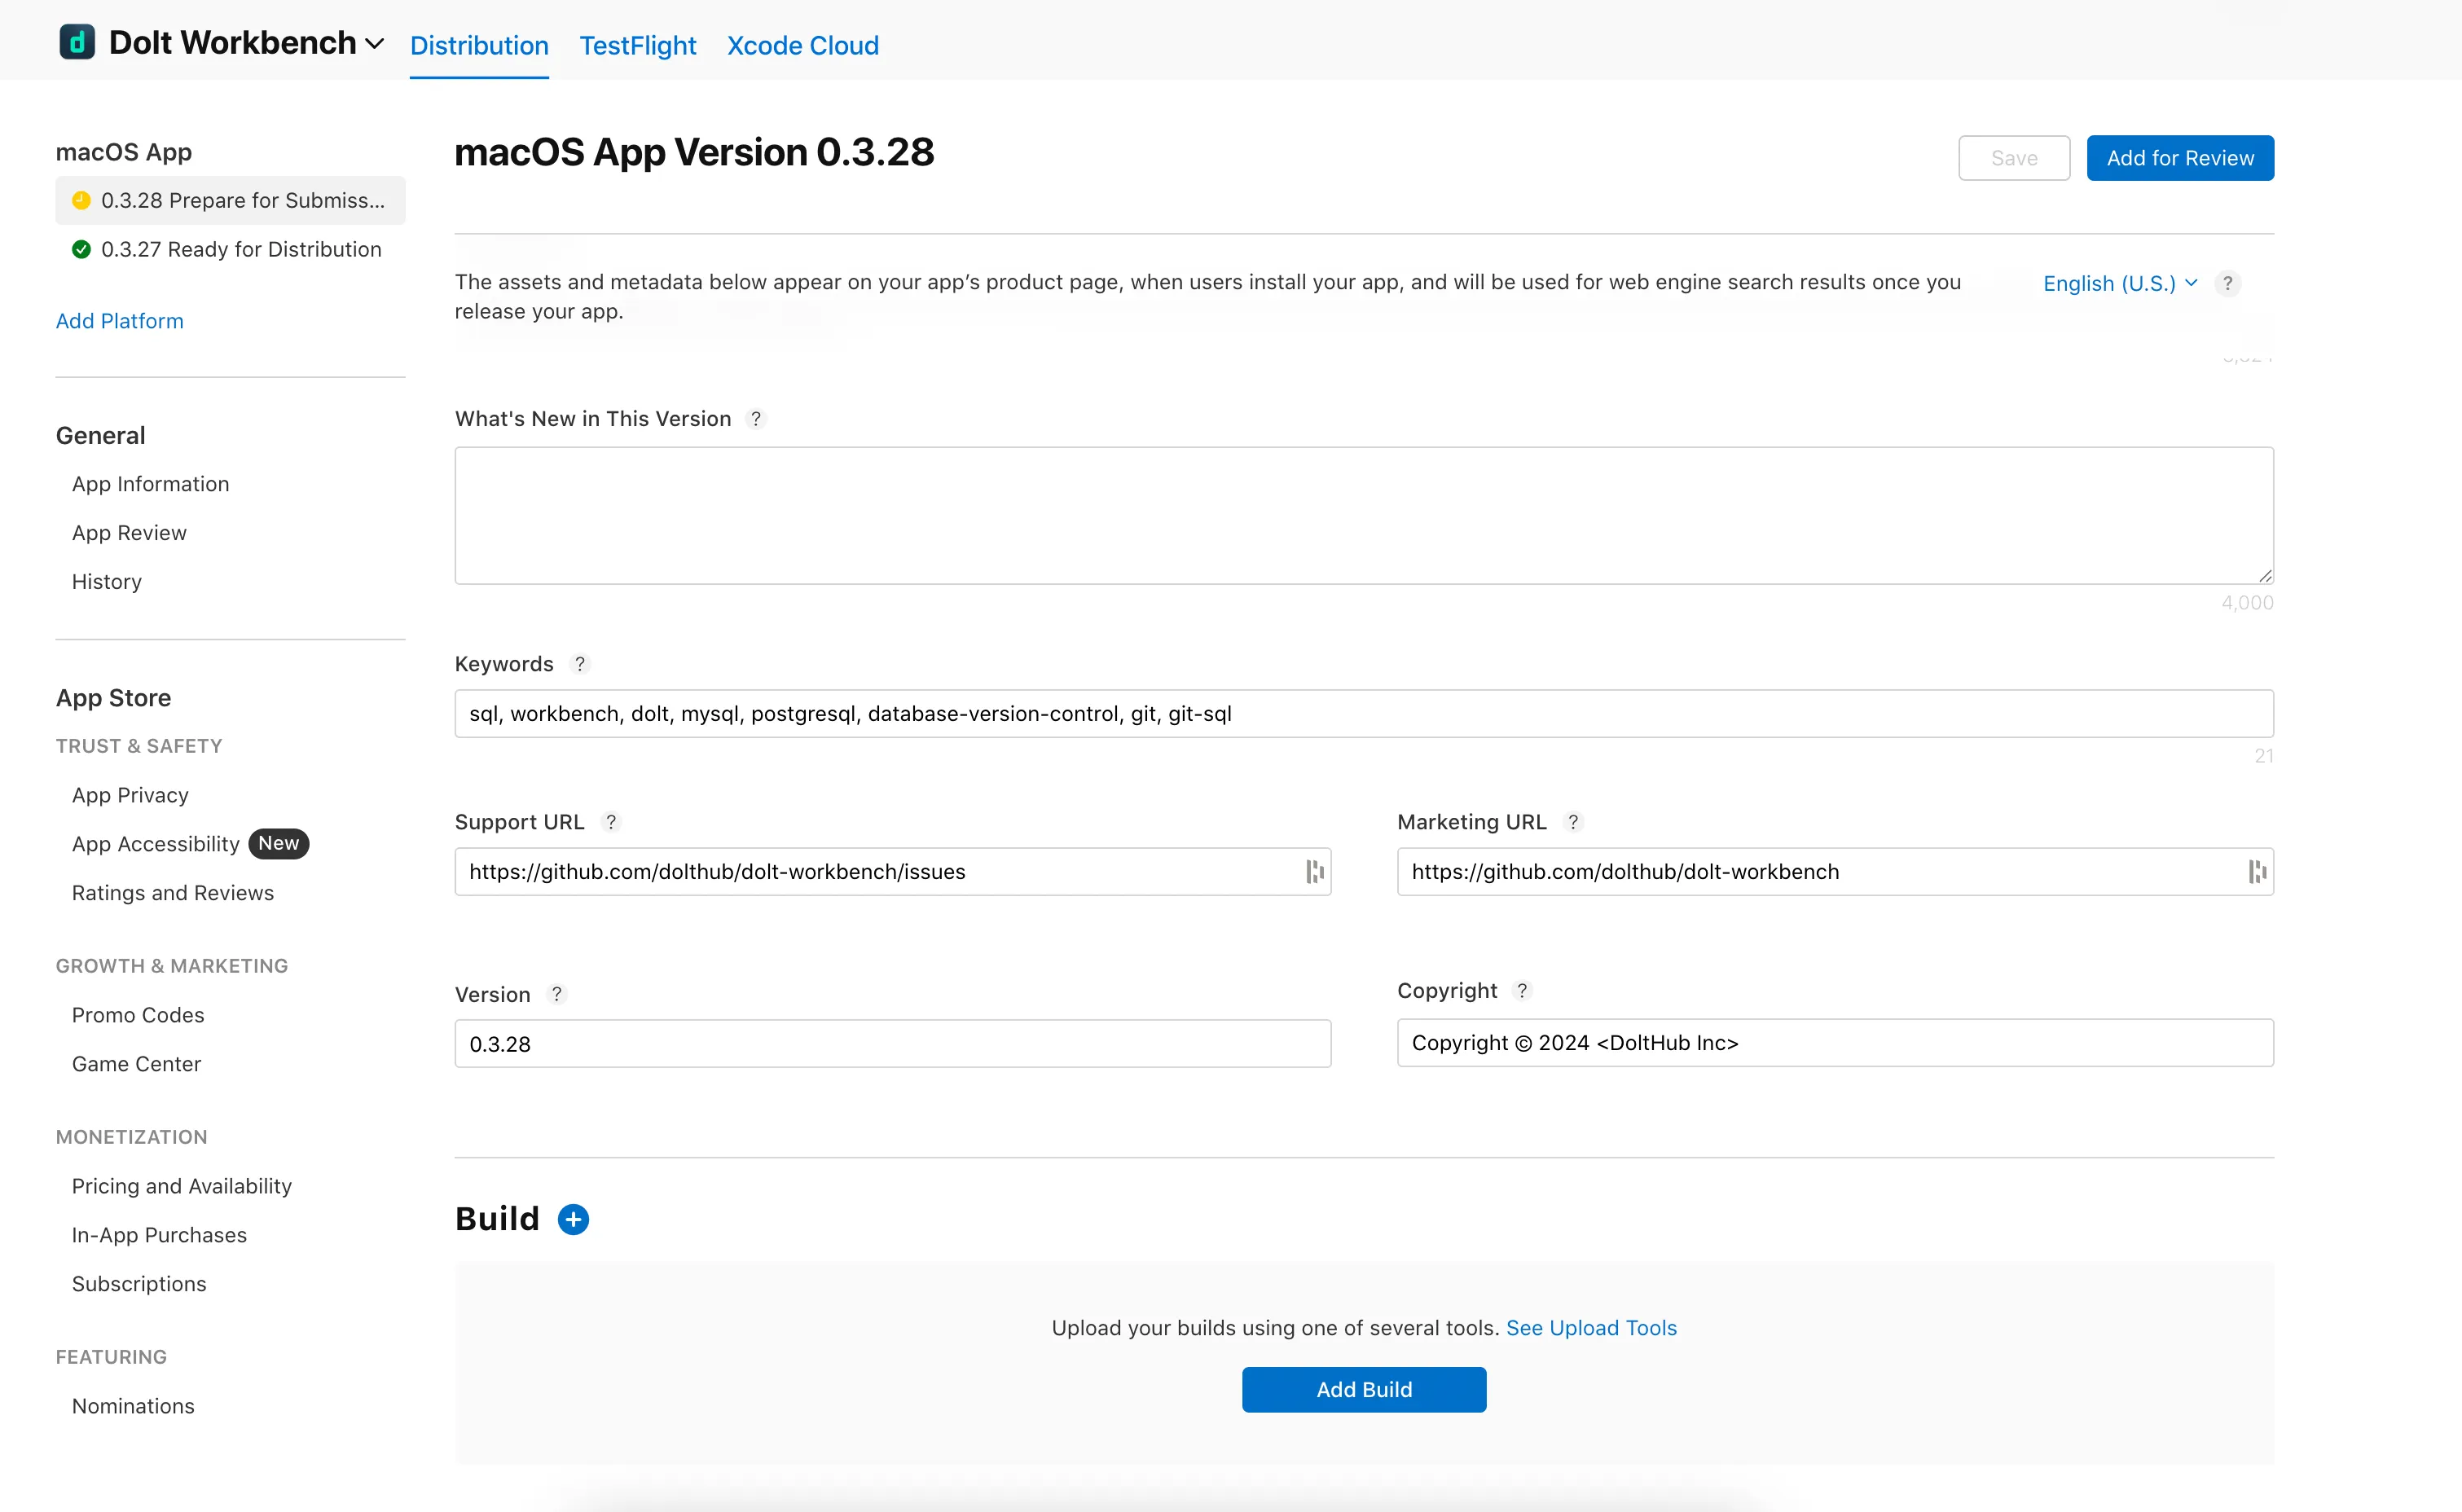Image resolution: width=2462 pixels, height=1512 pixels.
Task: Click the Add Build button
Action: [1364, 1389]
